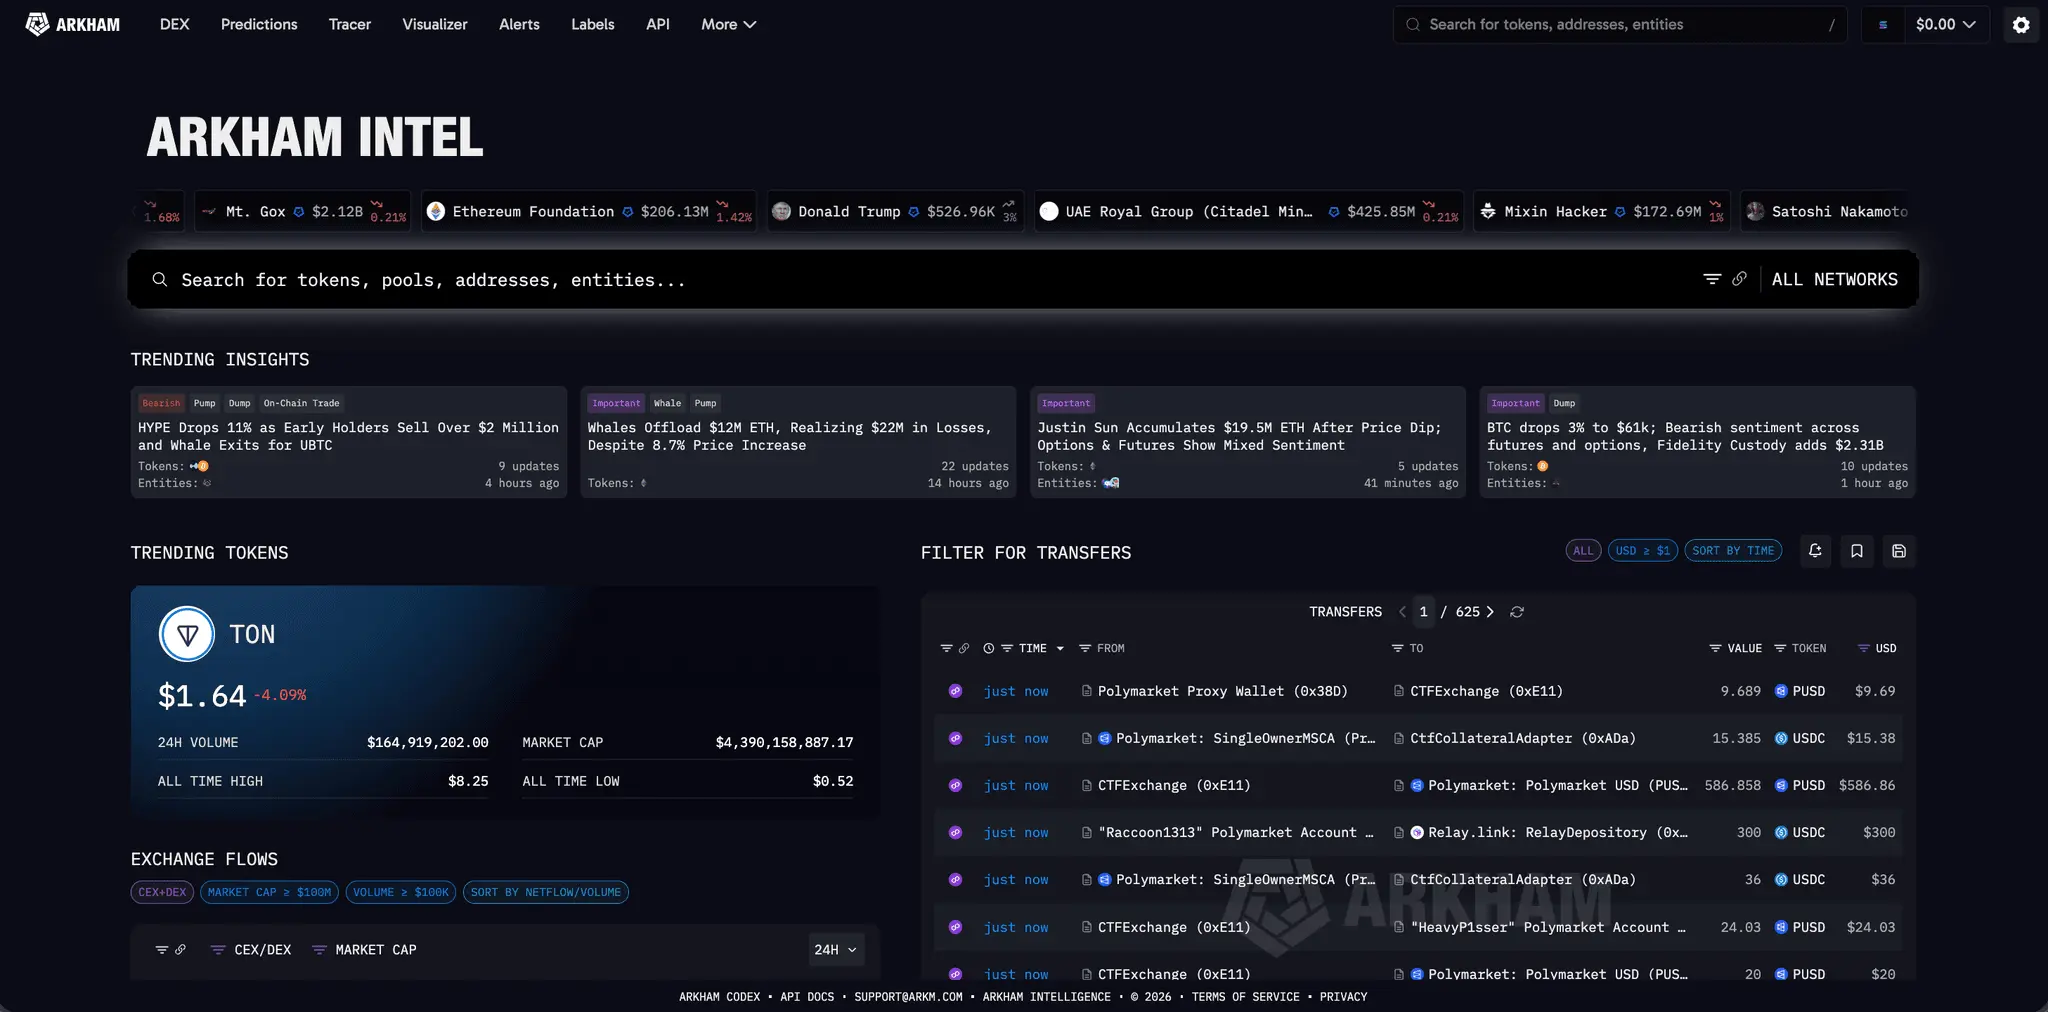
Task: Open the Tracer nav item
Action: click(350, 24)
